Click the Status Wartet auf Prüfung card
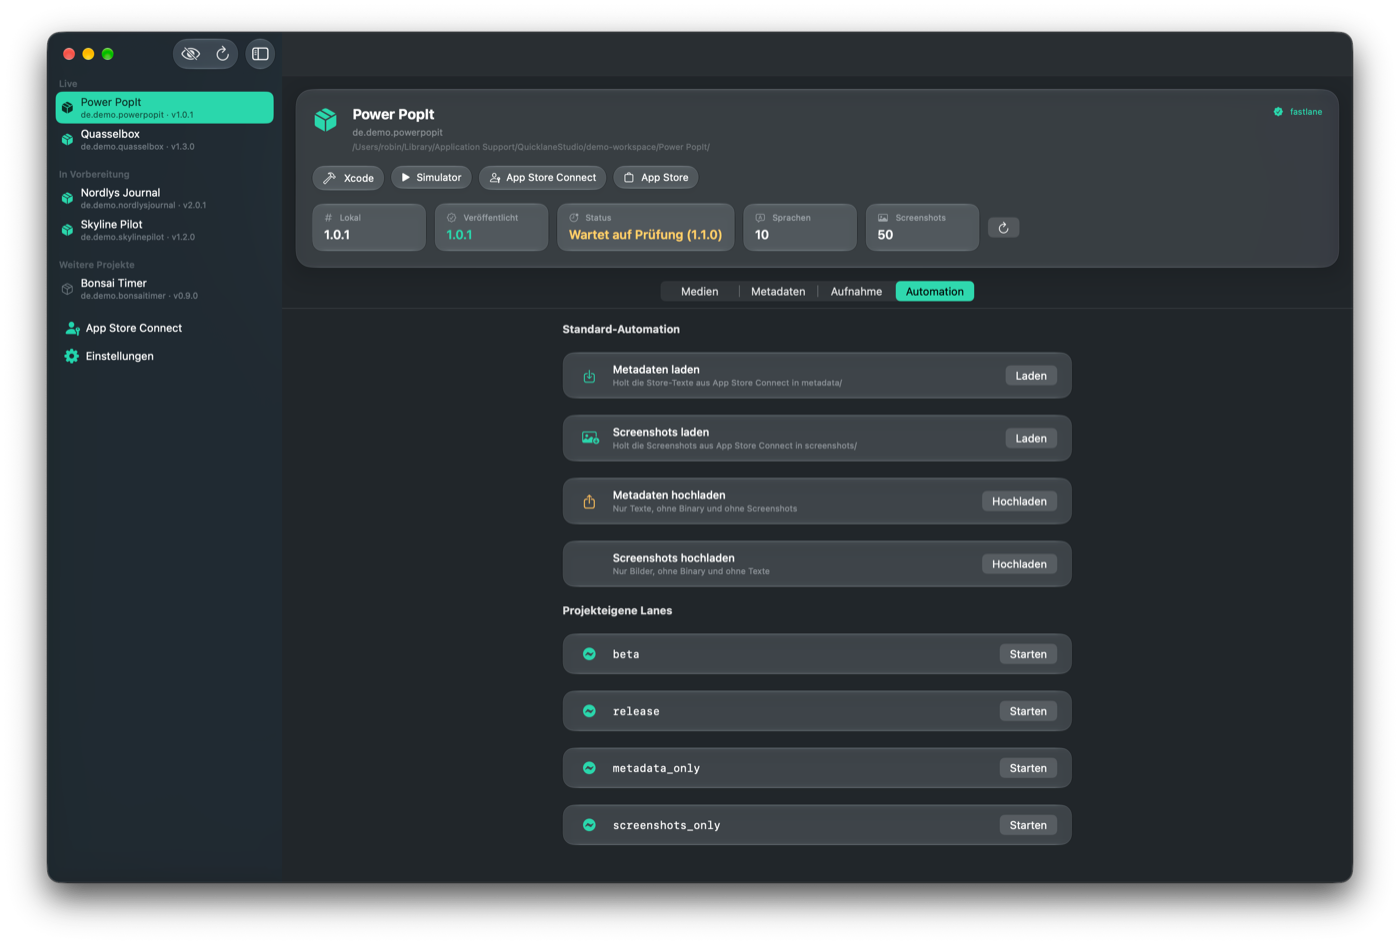The height and width of the screenshot is (945, 1400). [645, 227]
